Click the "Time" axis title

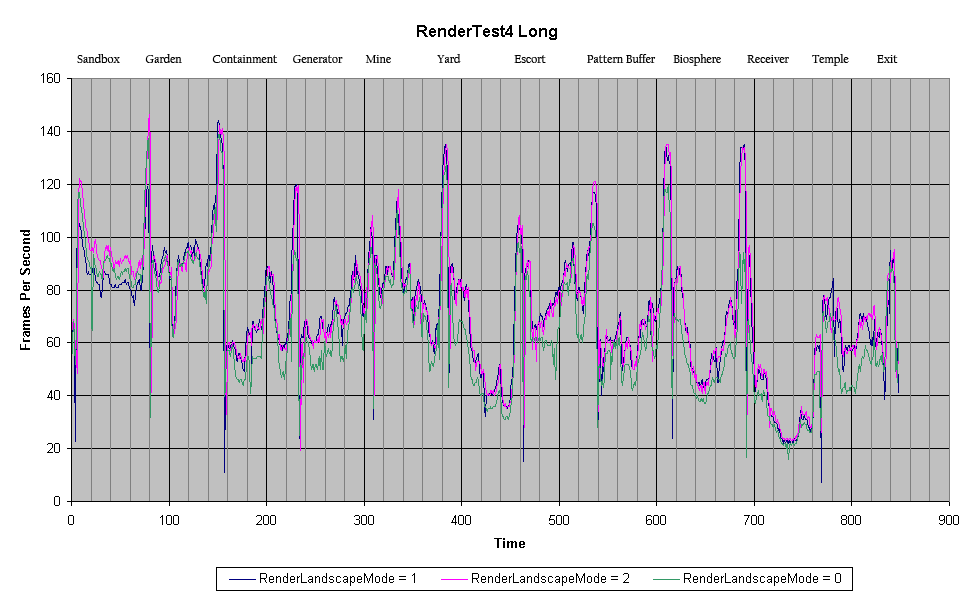tap(510, 544)
